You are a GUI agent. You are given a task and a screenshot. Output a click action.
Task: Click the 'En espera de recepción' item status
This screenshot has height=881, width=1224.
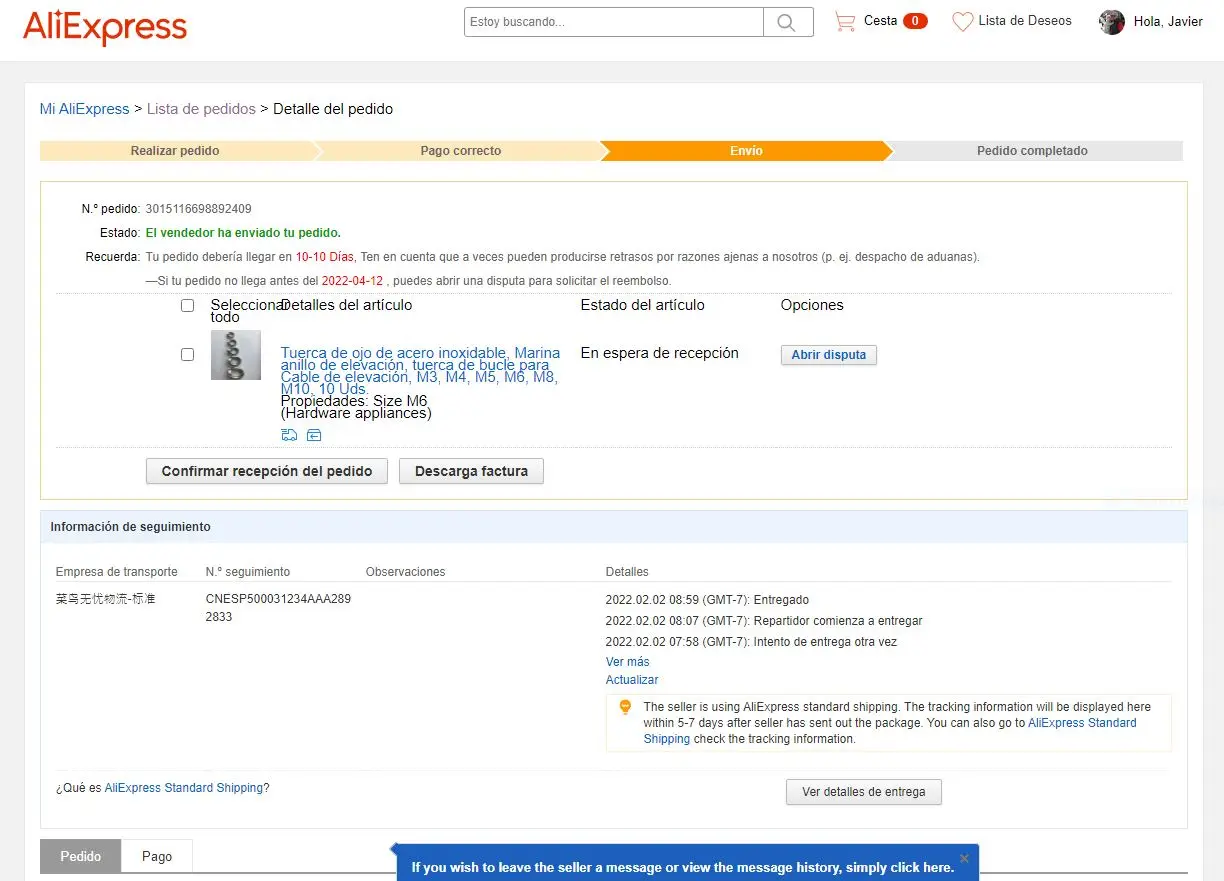coord(660,353)
